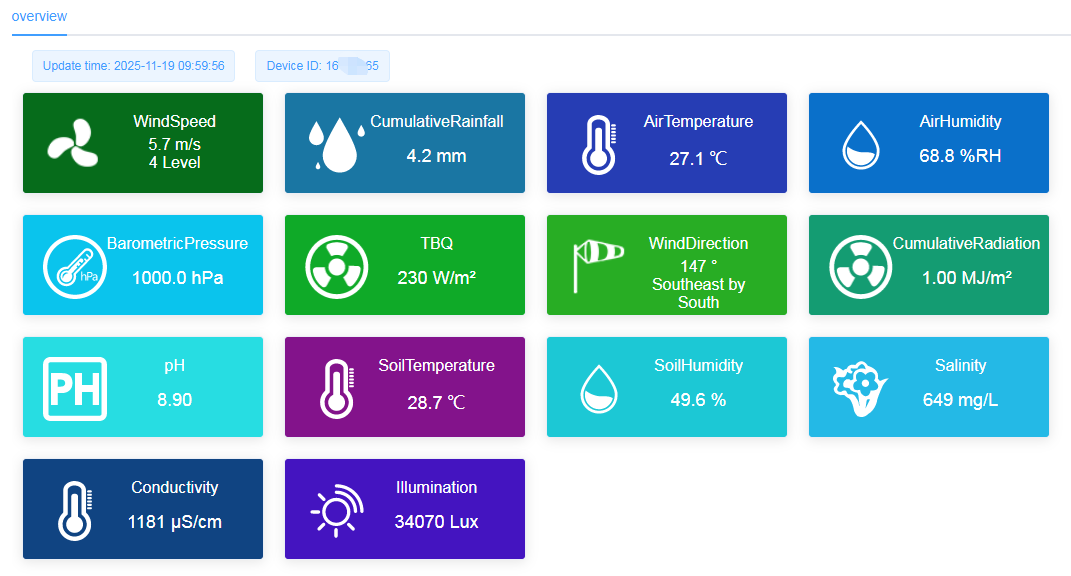Click the thermometer icon on SoilTemperature card
The height and width of the screenshot is (576, 1071).
[x=335, y=386]
